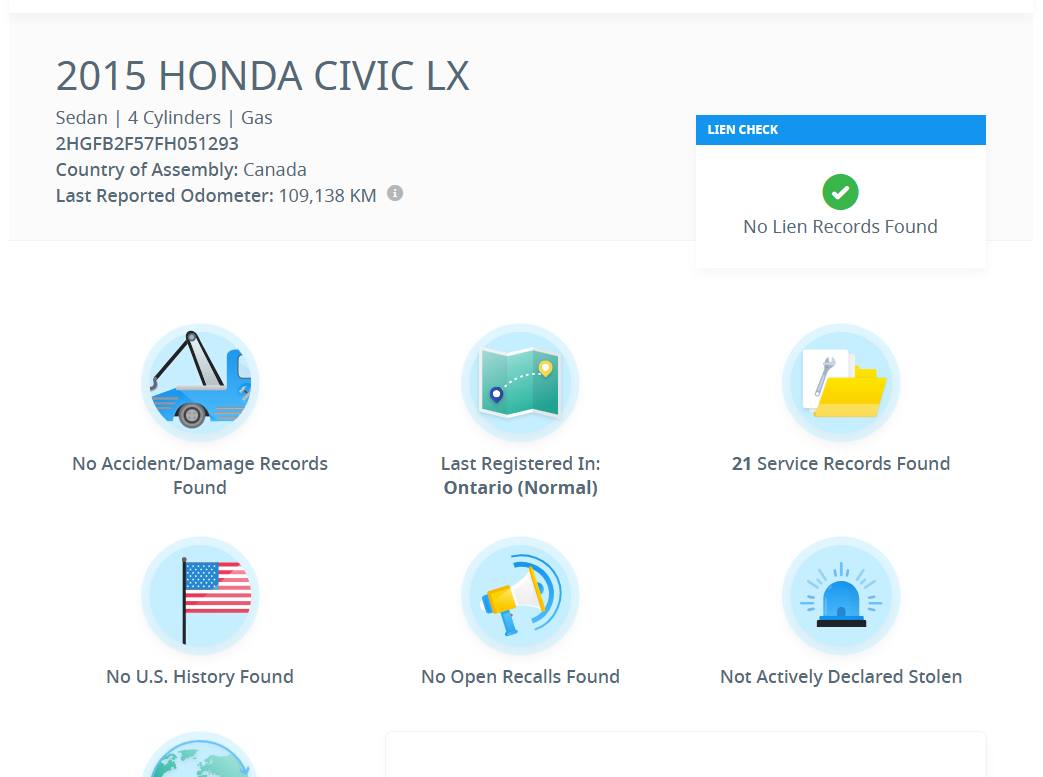The image size is (1043, 777).
Task: Click the odometer info icon
Action: pos(395,194)
